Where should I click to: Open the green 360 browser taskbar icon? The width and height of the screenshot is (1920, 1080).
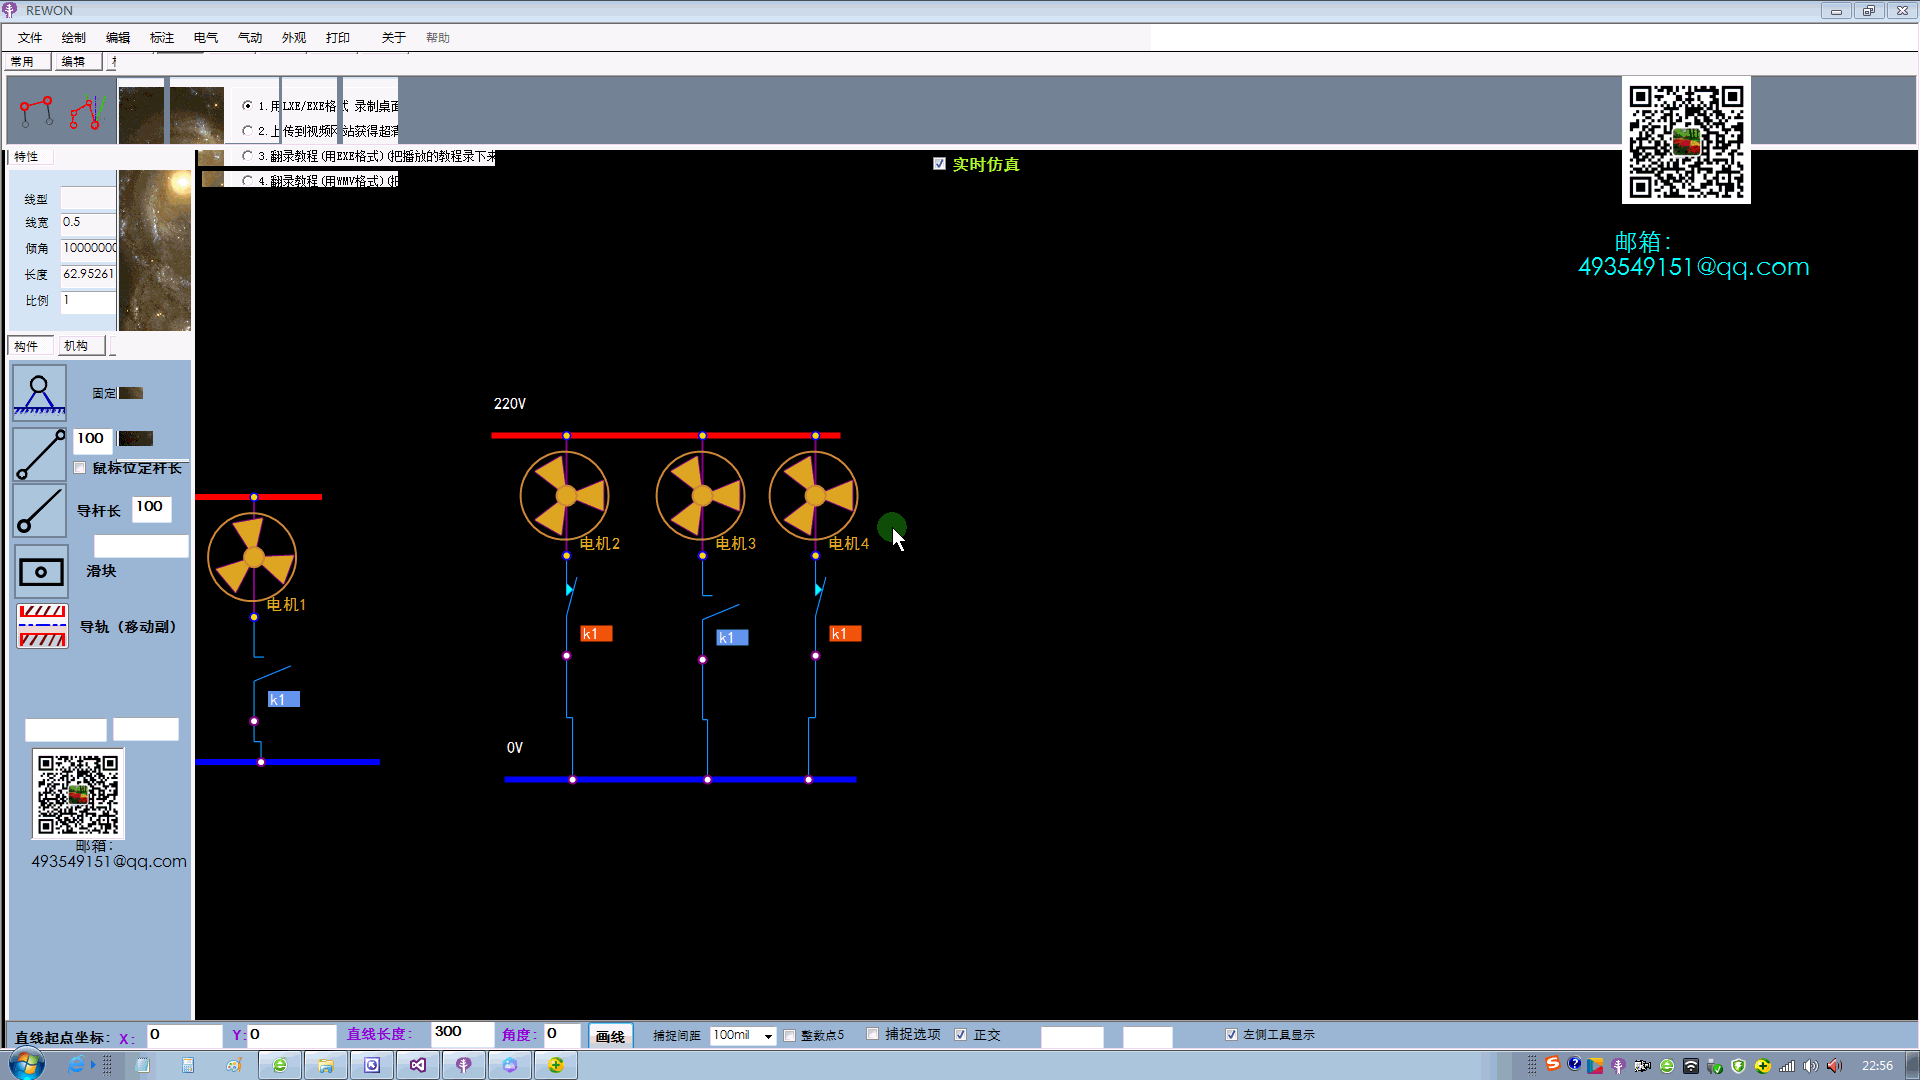click(280, 1065)
